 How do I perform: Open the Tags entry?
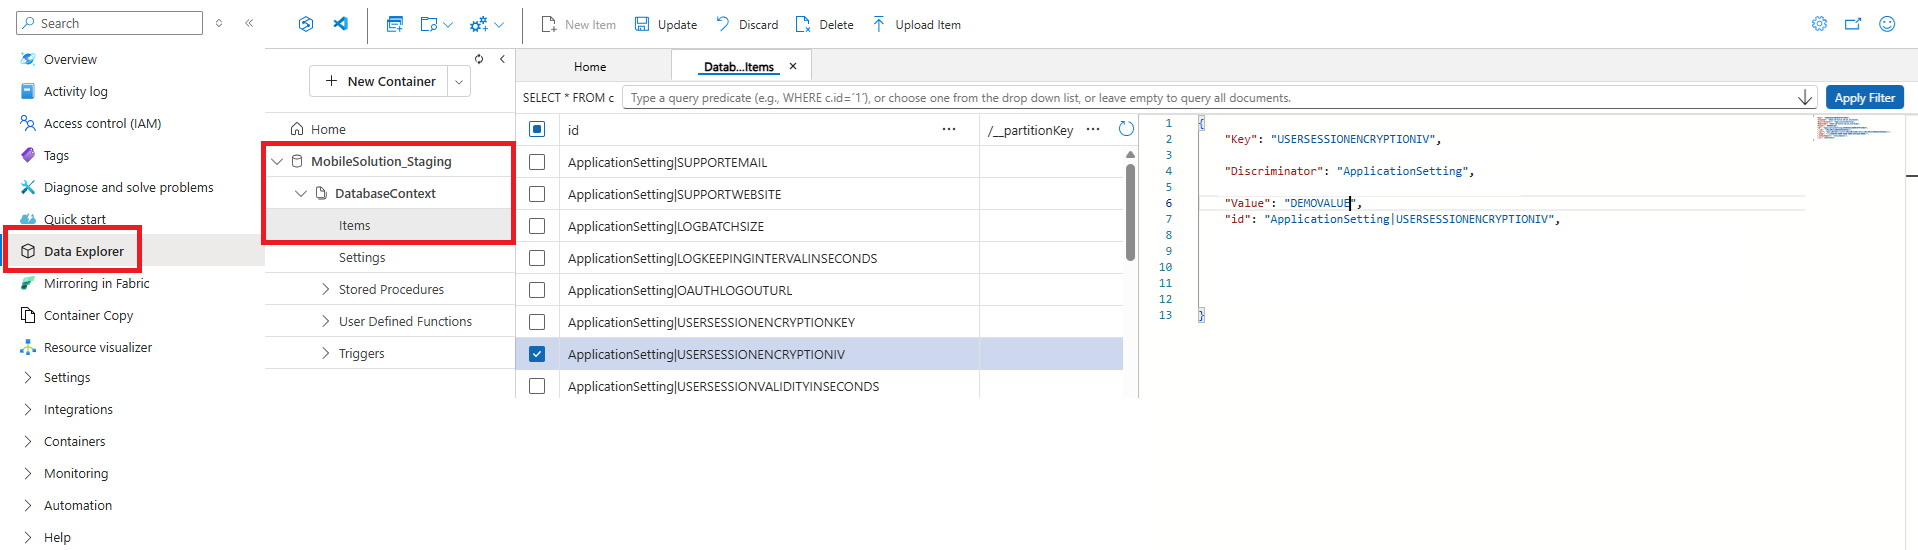[x=56, y=155]
